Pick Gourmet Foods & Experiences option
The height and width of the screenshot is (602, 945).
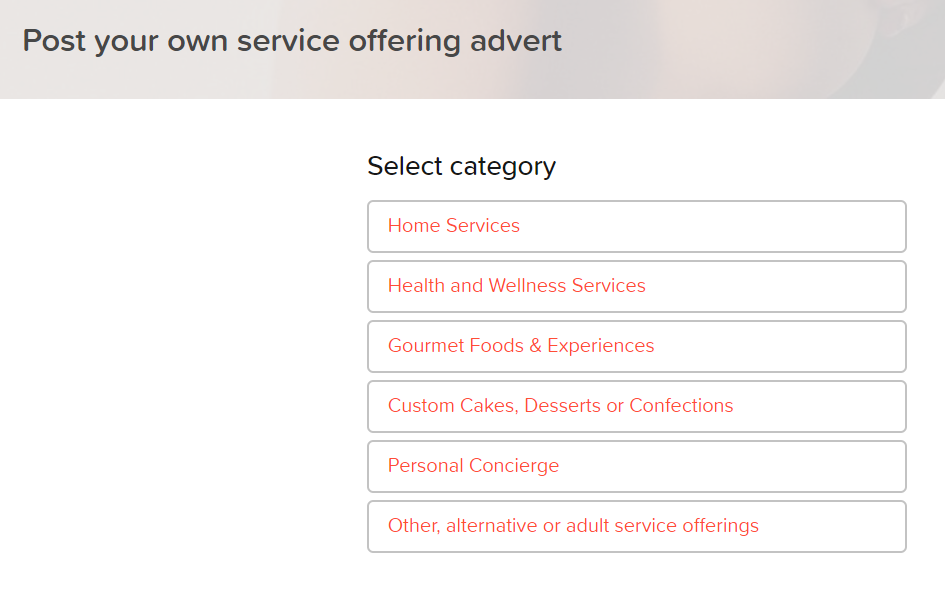[636, 346]
